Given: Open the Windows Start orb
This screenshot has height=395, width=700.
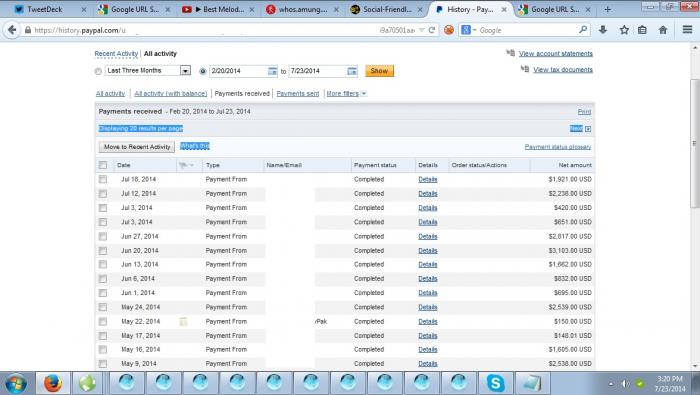Looking at the screenshot, I should (16, 383).
